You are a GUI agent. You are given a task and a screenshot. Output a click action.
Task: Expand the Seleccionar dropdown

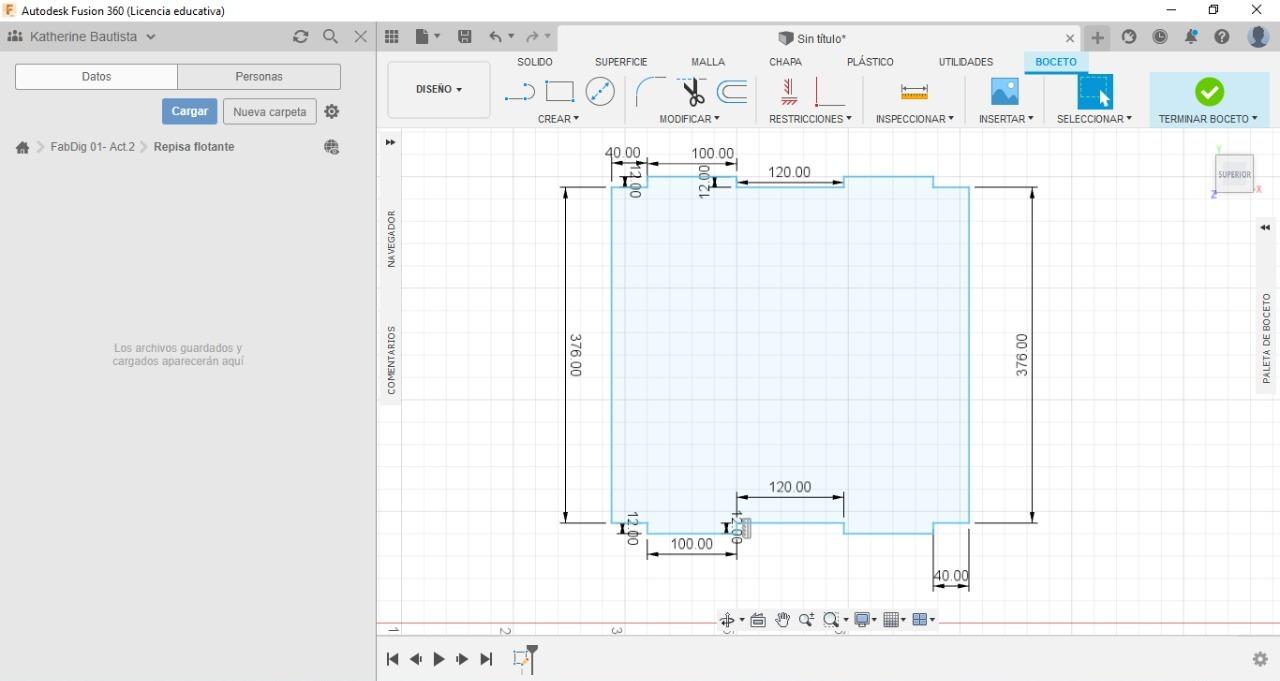(x=1095, y=119)
